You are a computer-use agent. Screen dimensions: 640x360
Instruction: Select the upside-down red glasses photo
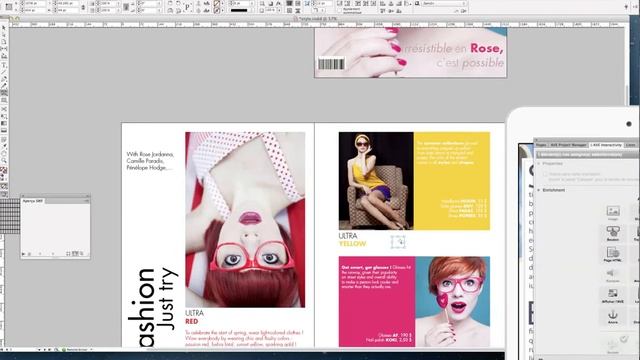click(x=245, y=220)
